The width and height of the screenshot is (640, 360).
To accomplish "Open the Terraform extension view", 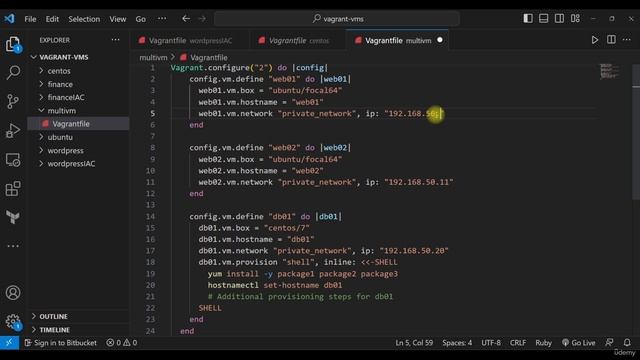I will (13, 217).
